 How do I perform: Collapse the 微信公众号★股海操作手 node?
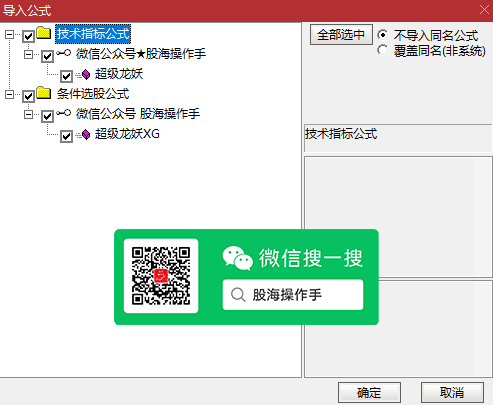[29, 54]
